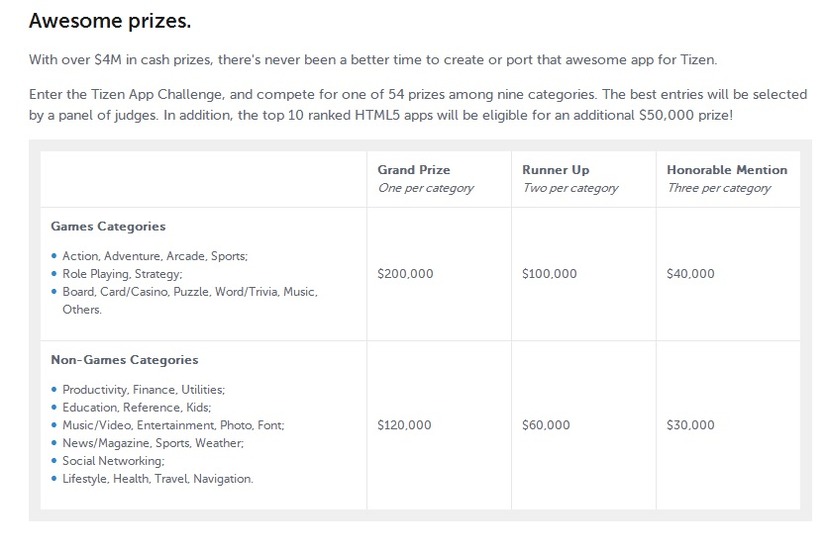The width and height of the screenshot is (826, 552).
Task: Click the Non-Games Categories row title
Action: click(124, 360)
